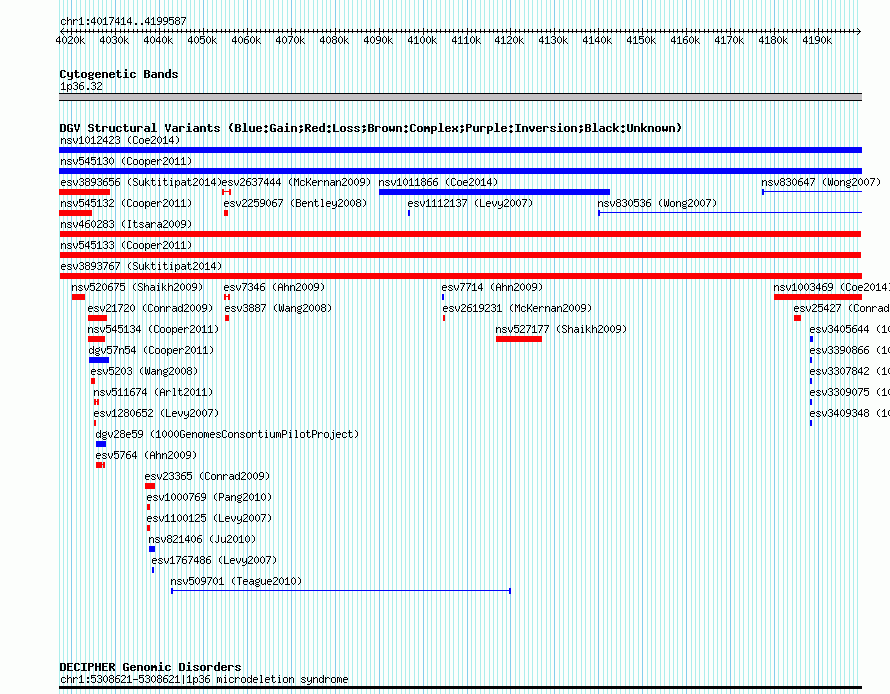Screen dimensions: 890x694
Task: Open esv1000769 (Pang2010) variant
Action: coord(209,497)
